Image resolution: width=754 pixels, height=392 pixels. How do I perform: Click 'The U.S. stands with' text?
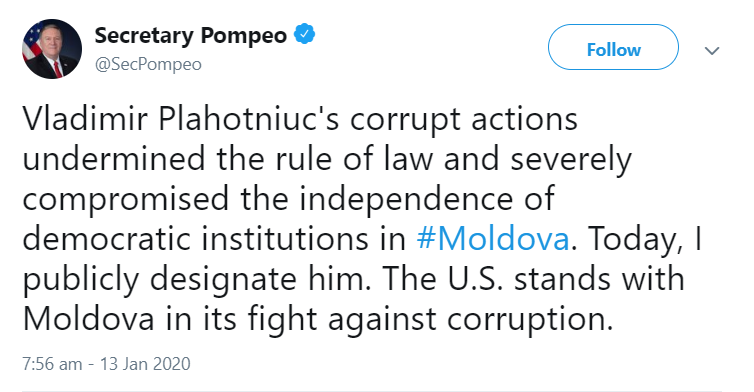pyautogui.click(x=533, y=279)
